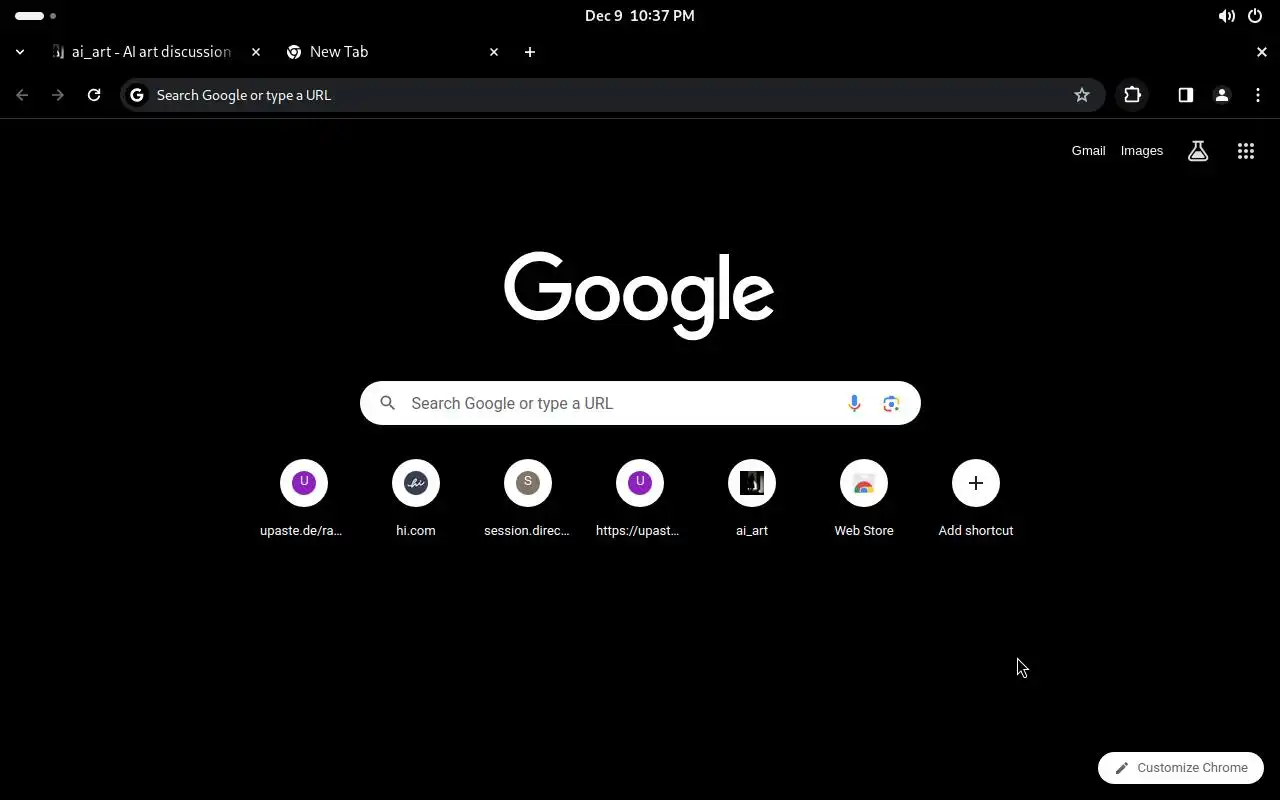Image resolution: width=1280 pixels, height=800 pixels.
Task: Open the clock calendar Dec 9
Action: point(639,16)
